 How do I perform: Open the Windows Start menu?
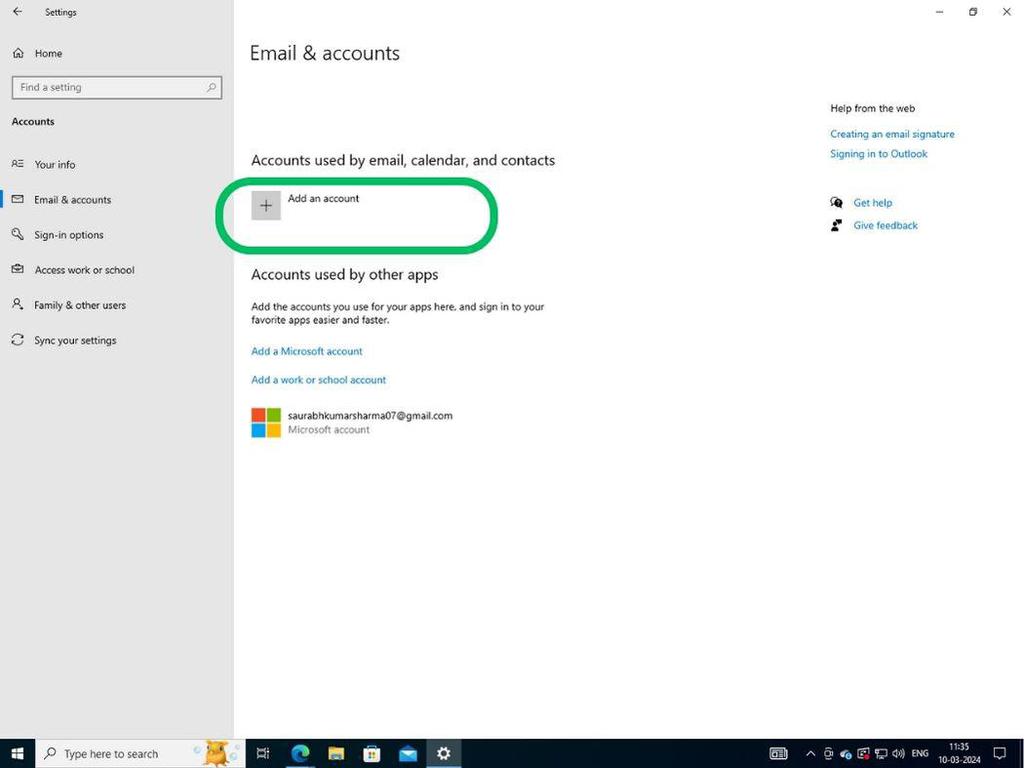point(18,754)
